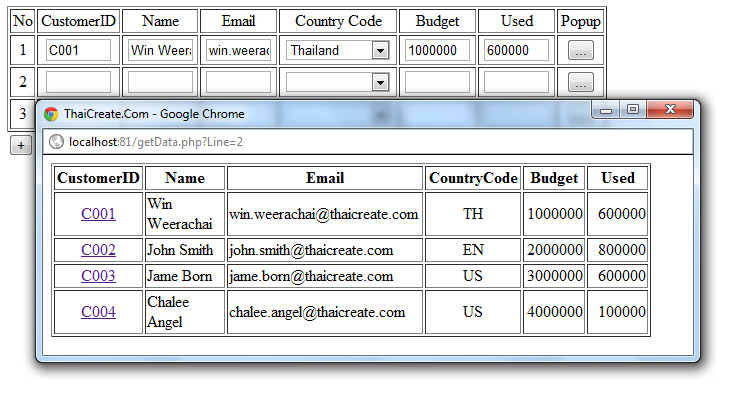This screenshot has height=408, width=735.
Task: Click the Used field showing 600000
Action: click(516, 50)
